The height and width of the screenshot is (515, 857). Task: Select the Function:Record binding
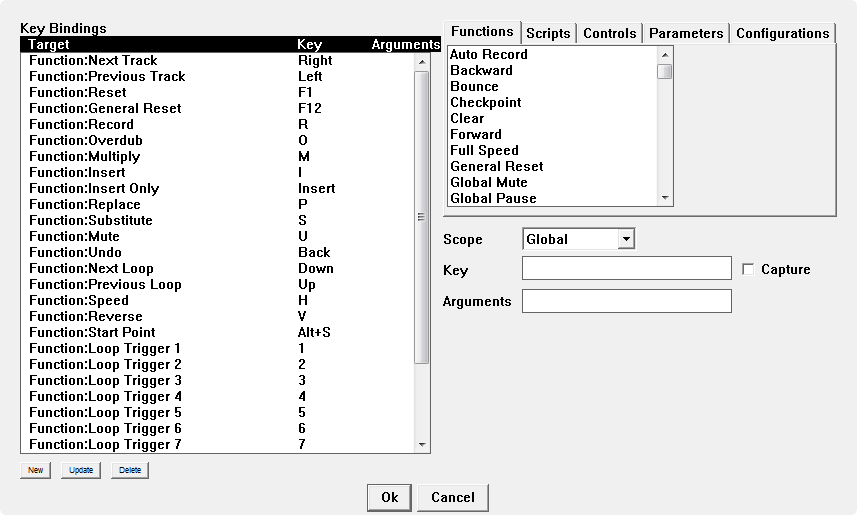(x=218, y=124)
